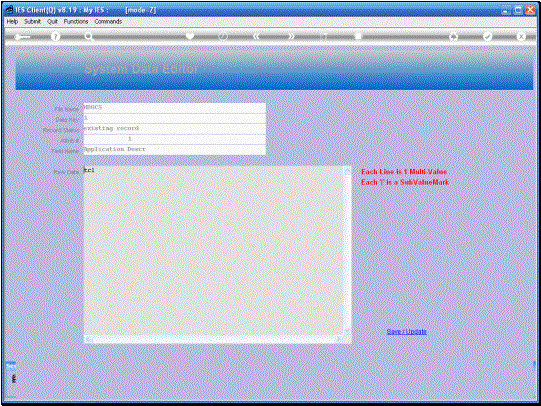Click the checkmark confirm icon
This screenshot has width=541, height=406.
click(487, 36)
